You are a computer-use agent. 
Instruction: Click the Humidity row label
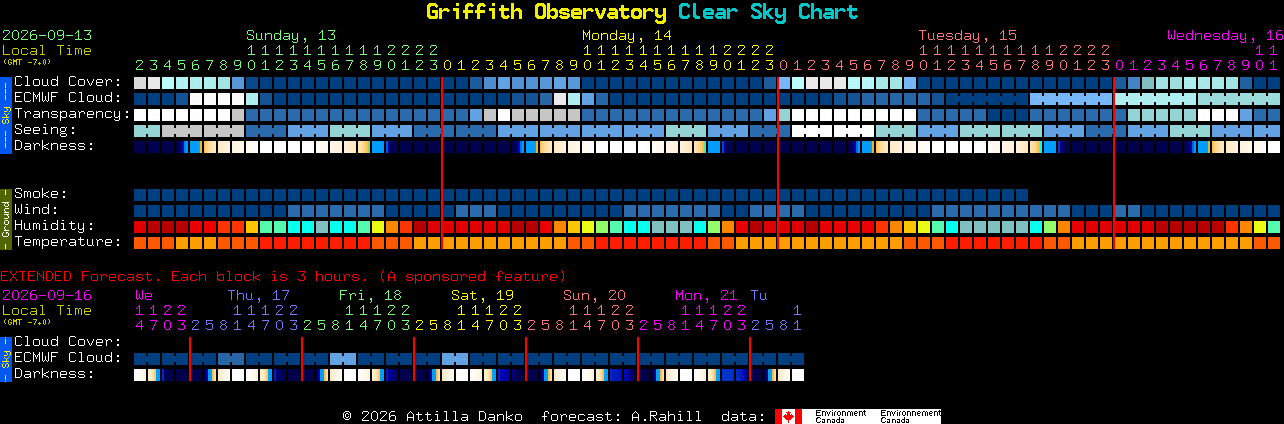coord(54,226)
